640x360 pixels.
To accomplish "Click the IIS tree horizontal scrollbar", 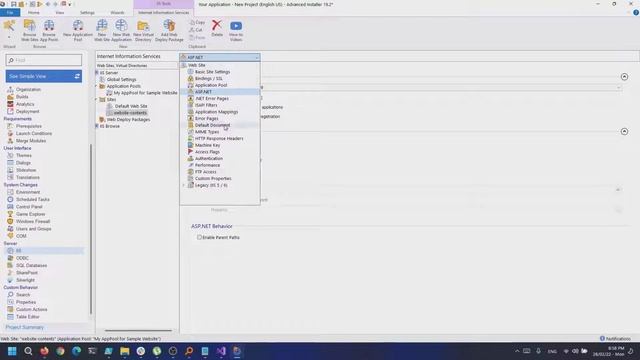I will click(138, 330).
